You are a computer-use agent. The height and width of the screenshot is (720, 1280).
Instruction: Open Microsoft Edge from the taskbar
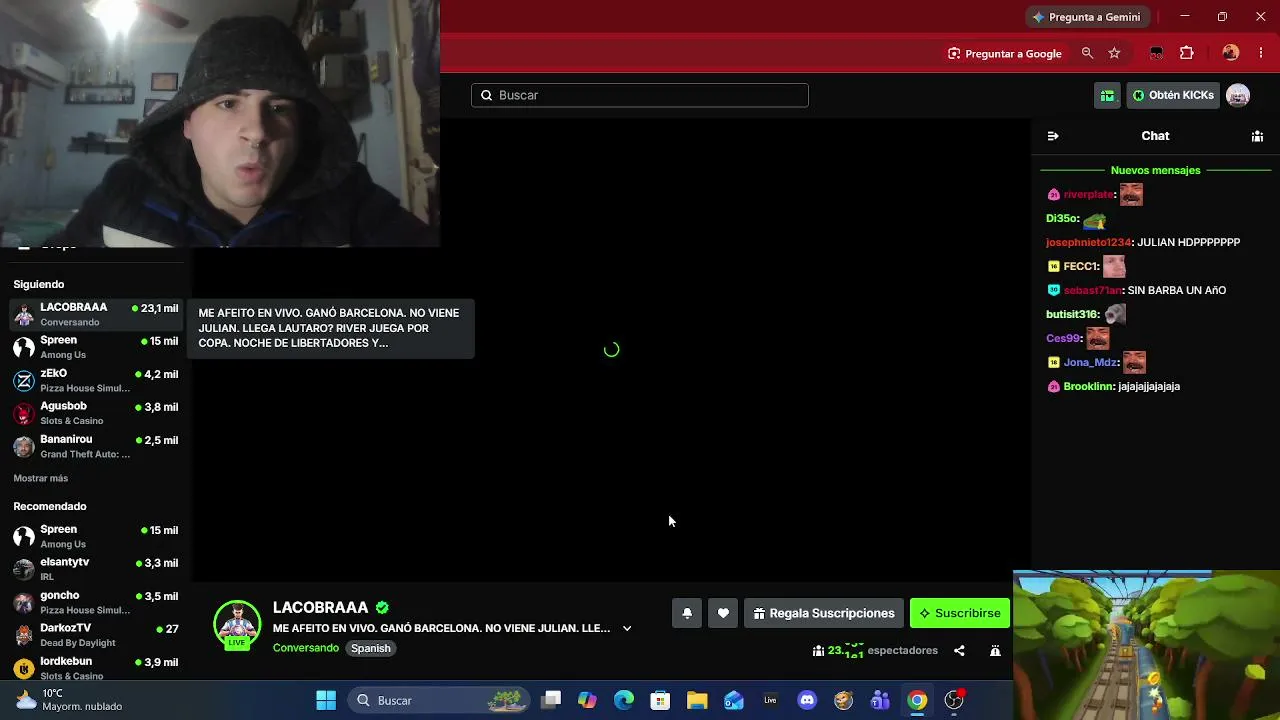point(624,700)
